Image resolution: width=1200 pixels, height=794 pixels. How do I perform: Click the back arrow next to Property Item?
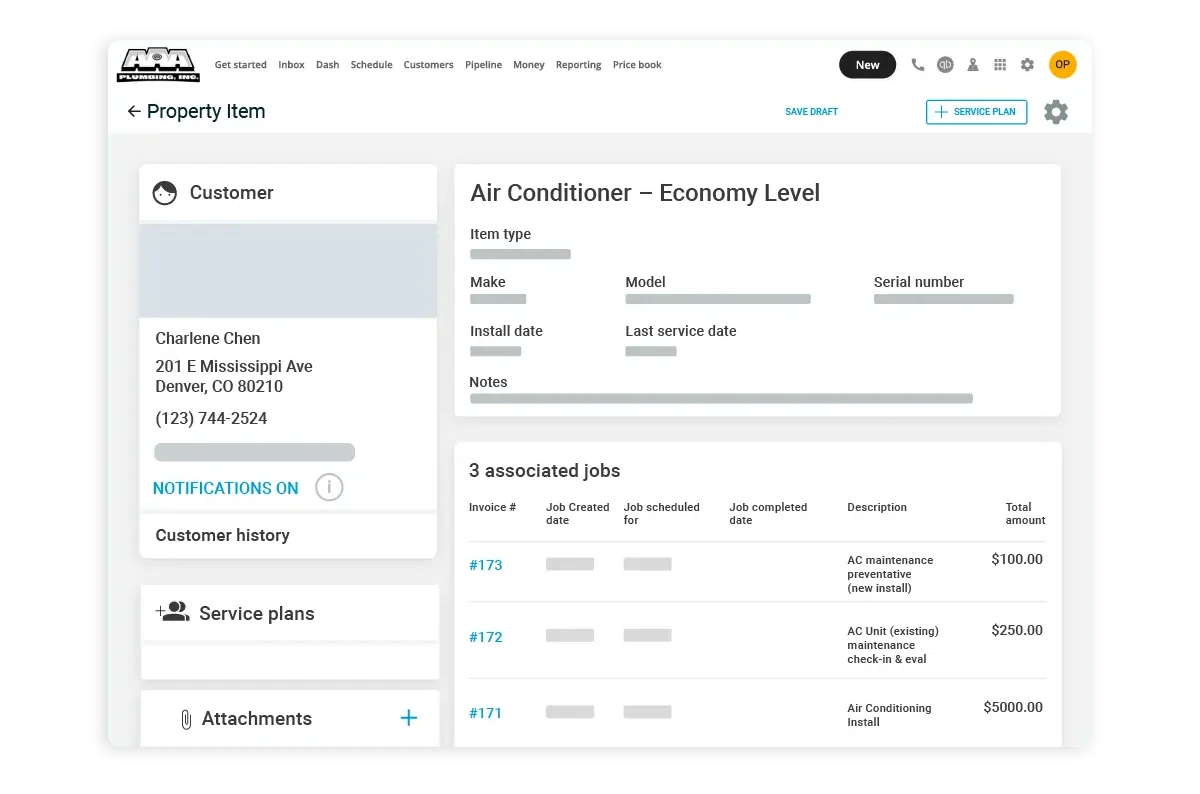134,112
